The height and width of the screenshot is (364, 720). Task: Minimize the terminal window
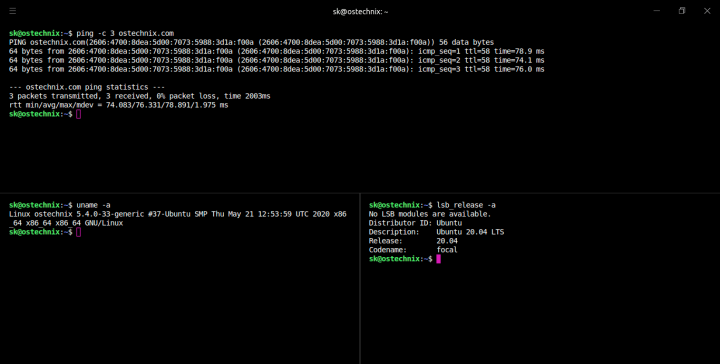[657, 11]
